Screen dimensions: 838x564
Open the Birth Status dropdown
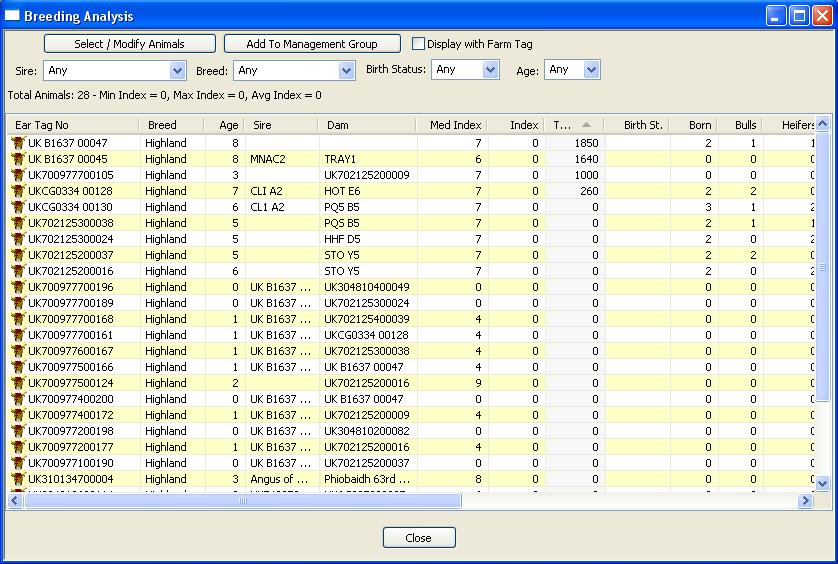point(490,70)
